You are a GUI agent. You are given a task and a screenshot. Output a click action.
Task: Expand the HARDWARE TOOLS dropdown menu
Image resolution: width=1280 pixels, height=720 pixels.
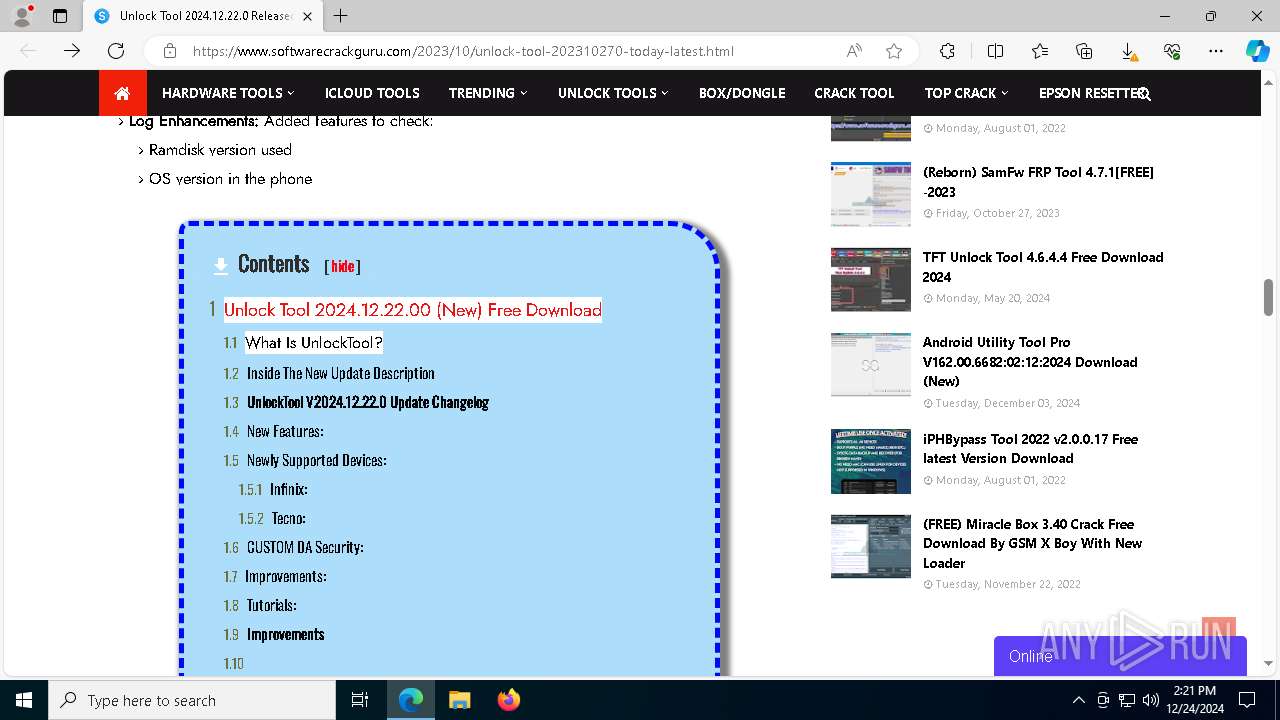coord(228,93)
